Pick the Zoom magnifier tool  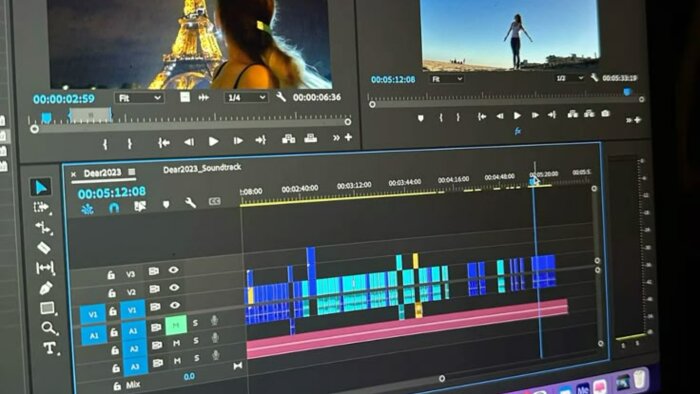tap(49, 328)
